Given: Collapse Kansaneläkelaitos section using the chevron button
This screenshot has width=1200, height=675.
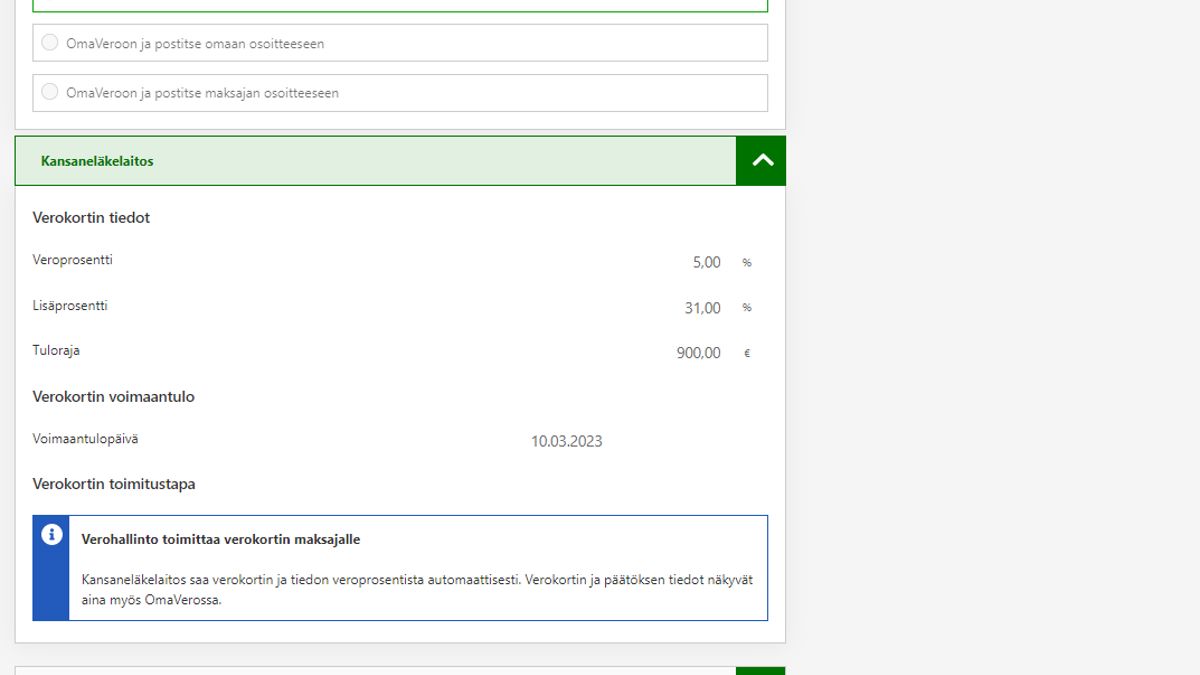Looking at the screenshot, I should tap(761, 161).
